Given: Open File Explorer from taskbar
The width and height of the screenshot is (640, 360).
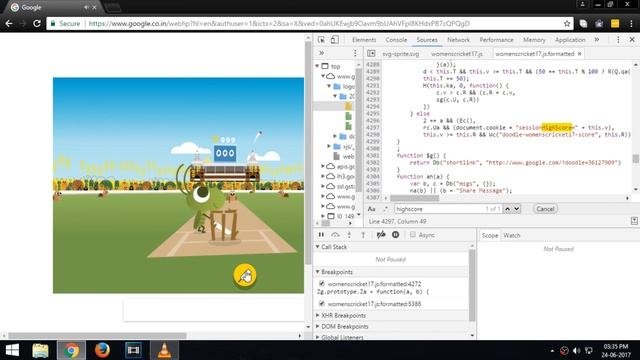Looking at the screenshot, I should coord(40,351).
